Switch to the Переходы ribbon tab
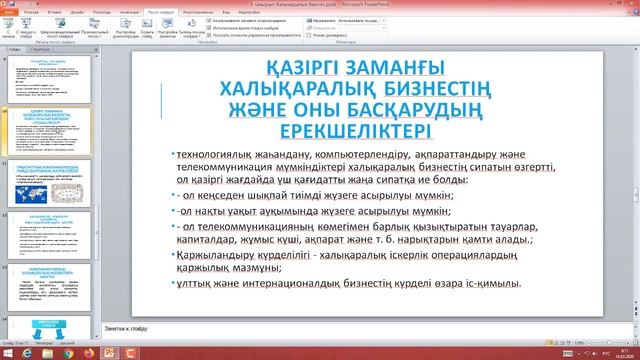This screenshot has width=640, height=360. [x=102, y=12]
